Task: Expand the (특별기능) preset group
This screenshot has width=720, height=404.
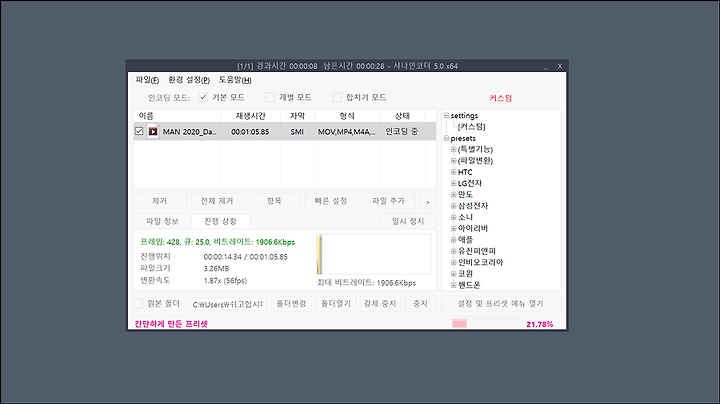Action: click(x=453, y=149)
